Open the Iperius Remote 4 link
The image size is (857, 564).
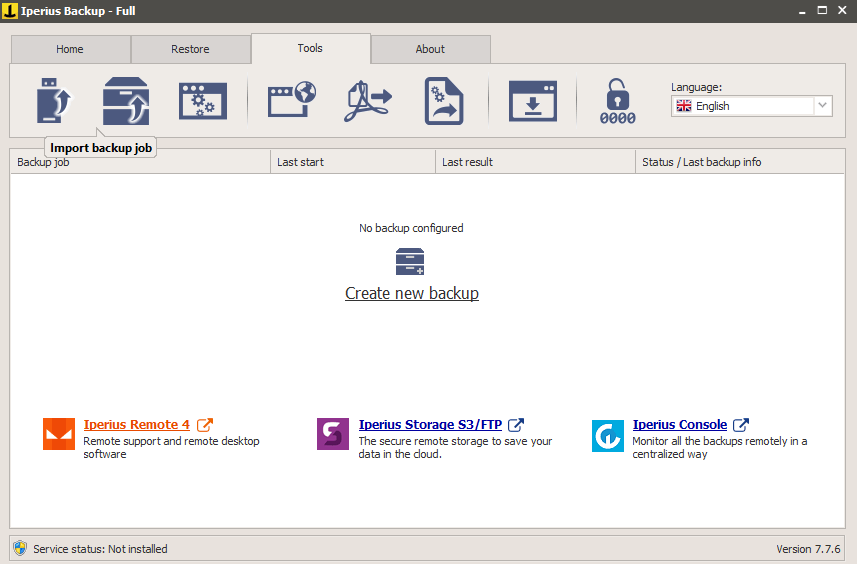137,425
